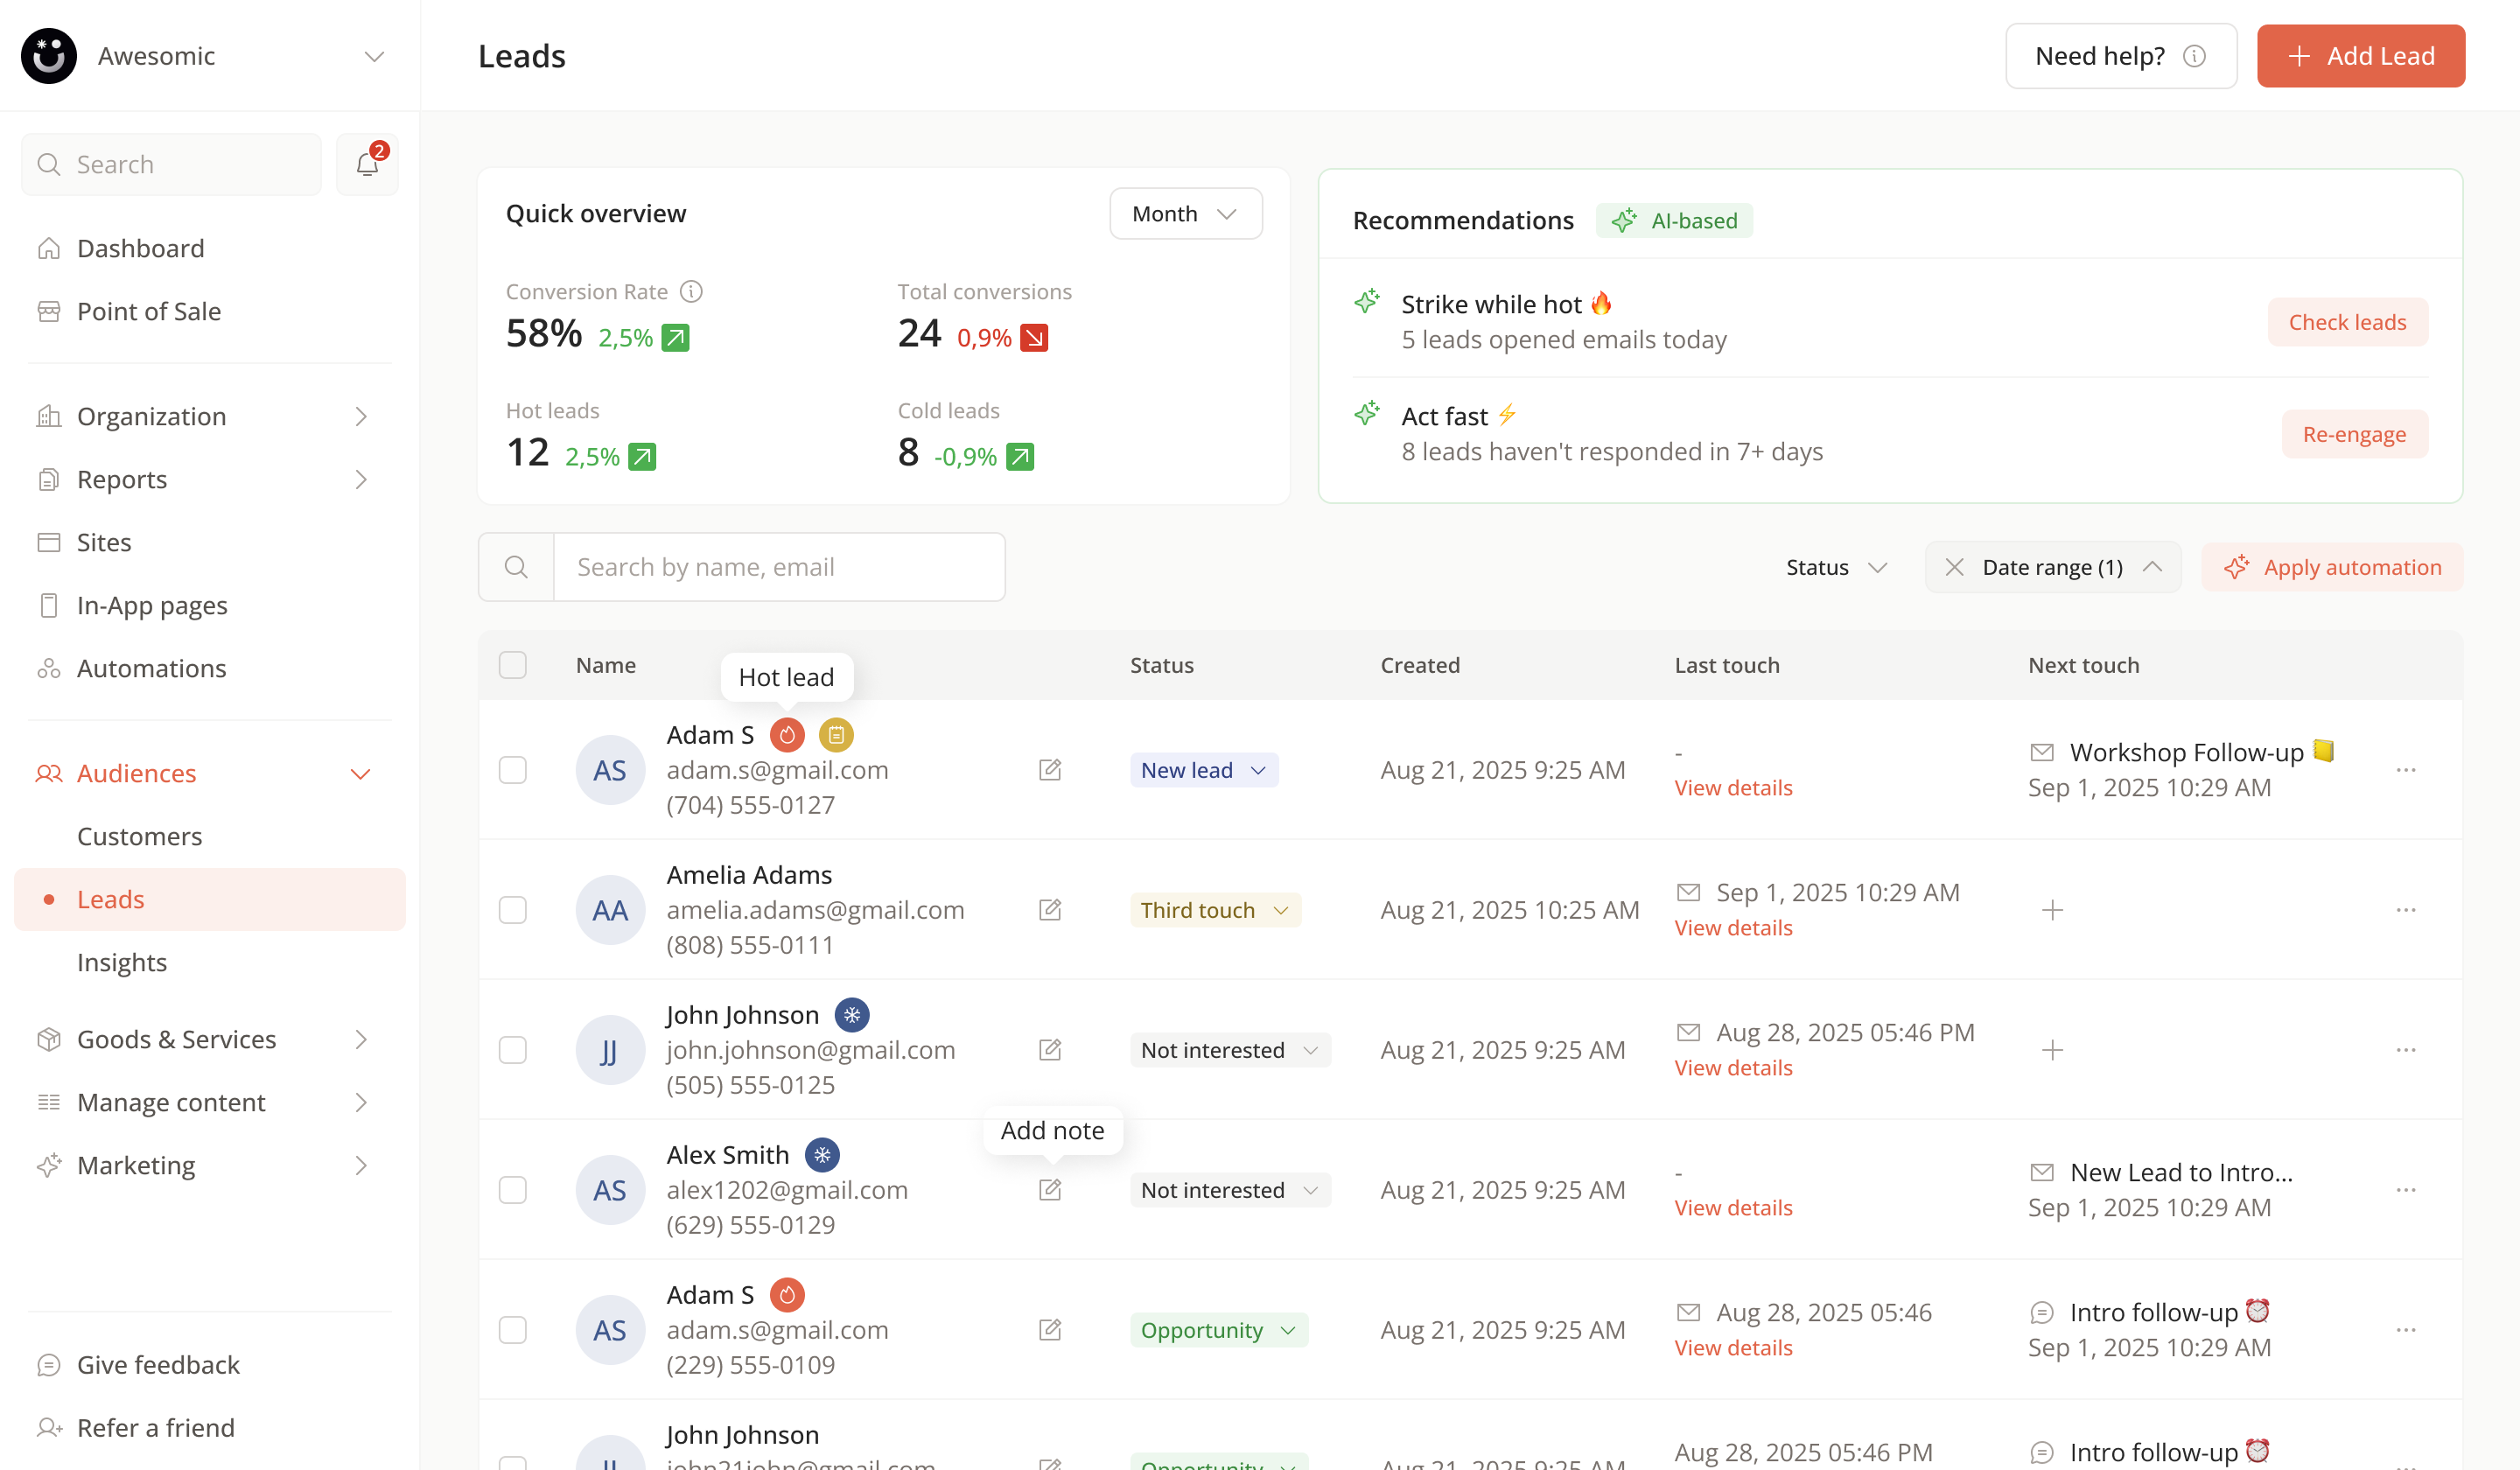Screen dimensions: 2520x1470
Task: Check the checkbox for Amelia Adams row
Action: (513, 910)
